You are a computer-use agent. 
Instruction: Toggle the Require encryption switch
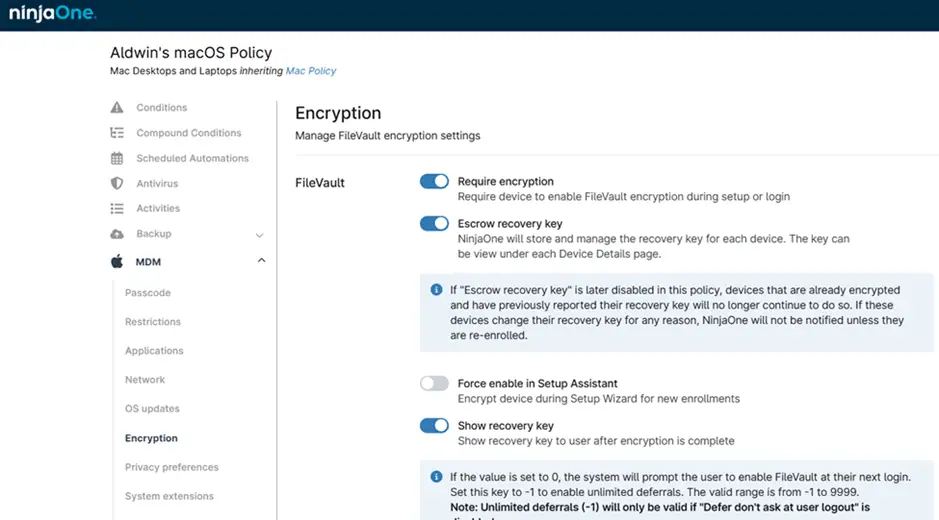(x=434, y=181)
